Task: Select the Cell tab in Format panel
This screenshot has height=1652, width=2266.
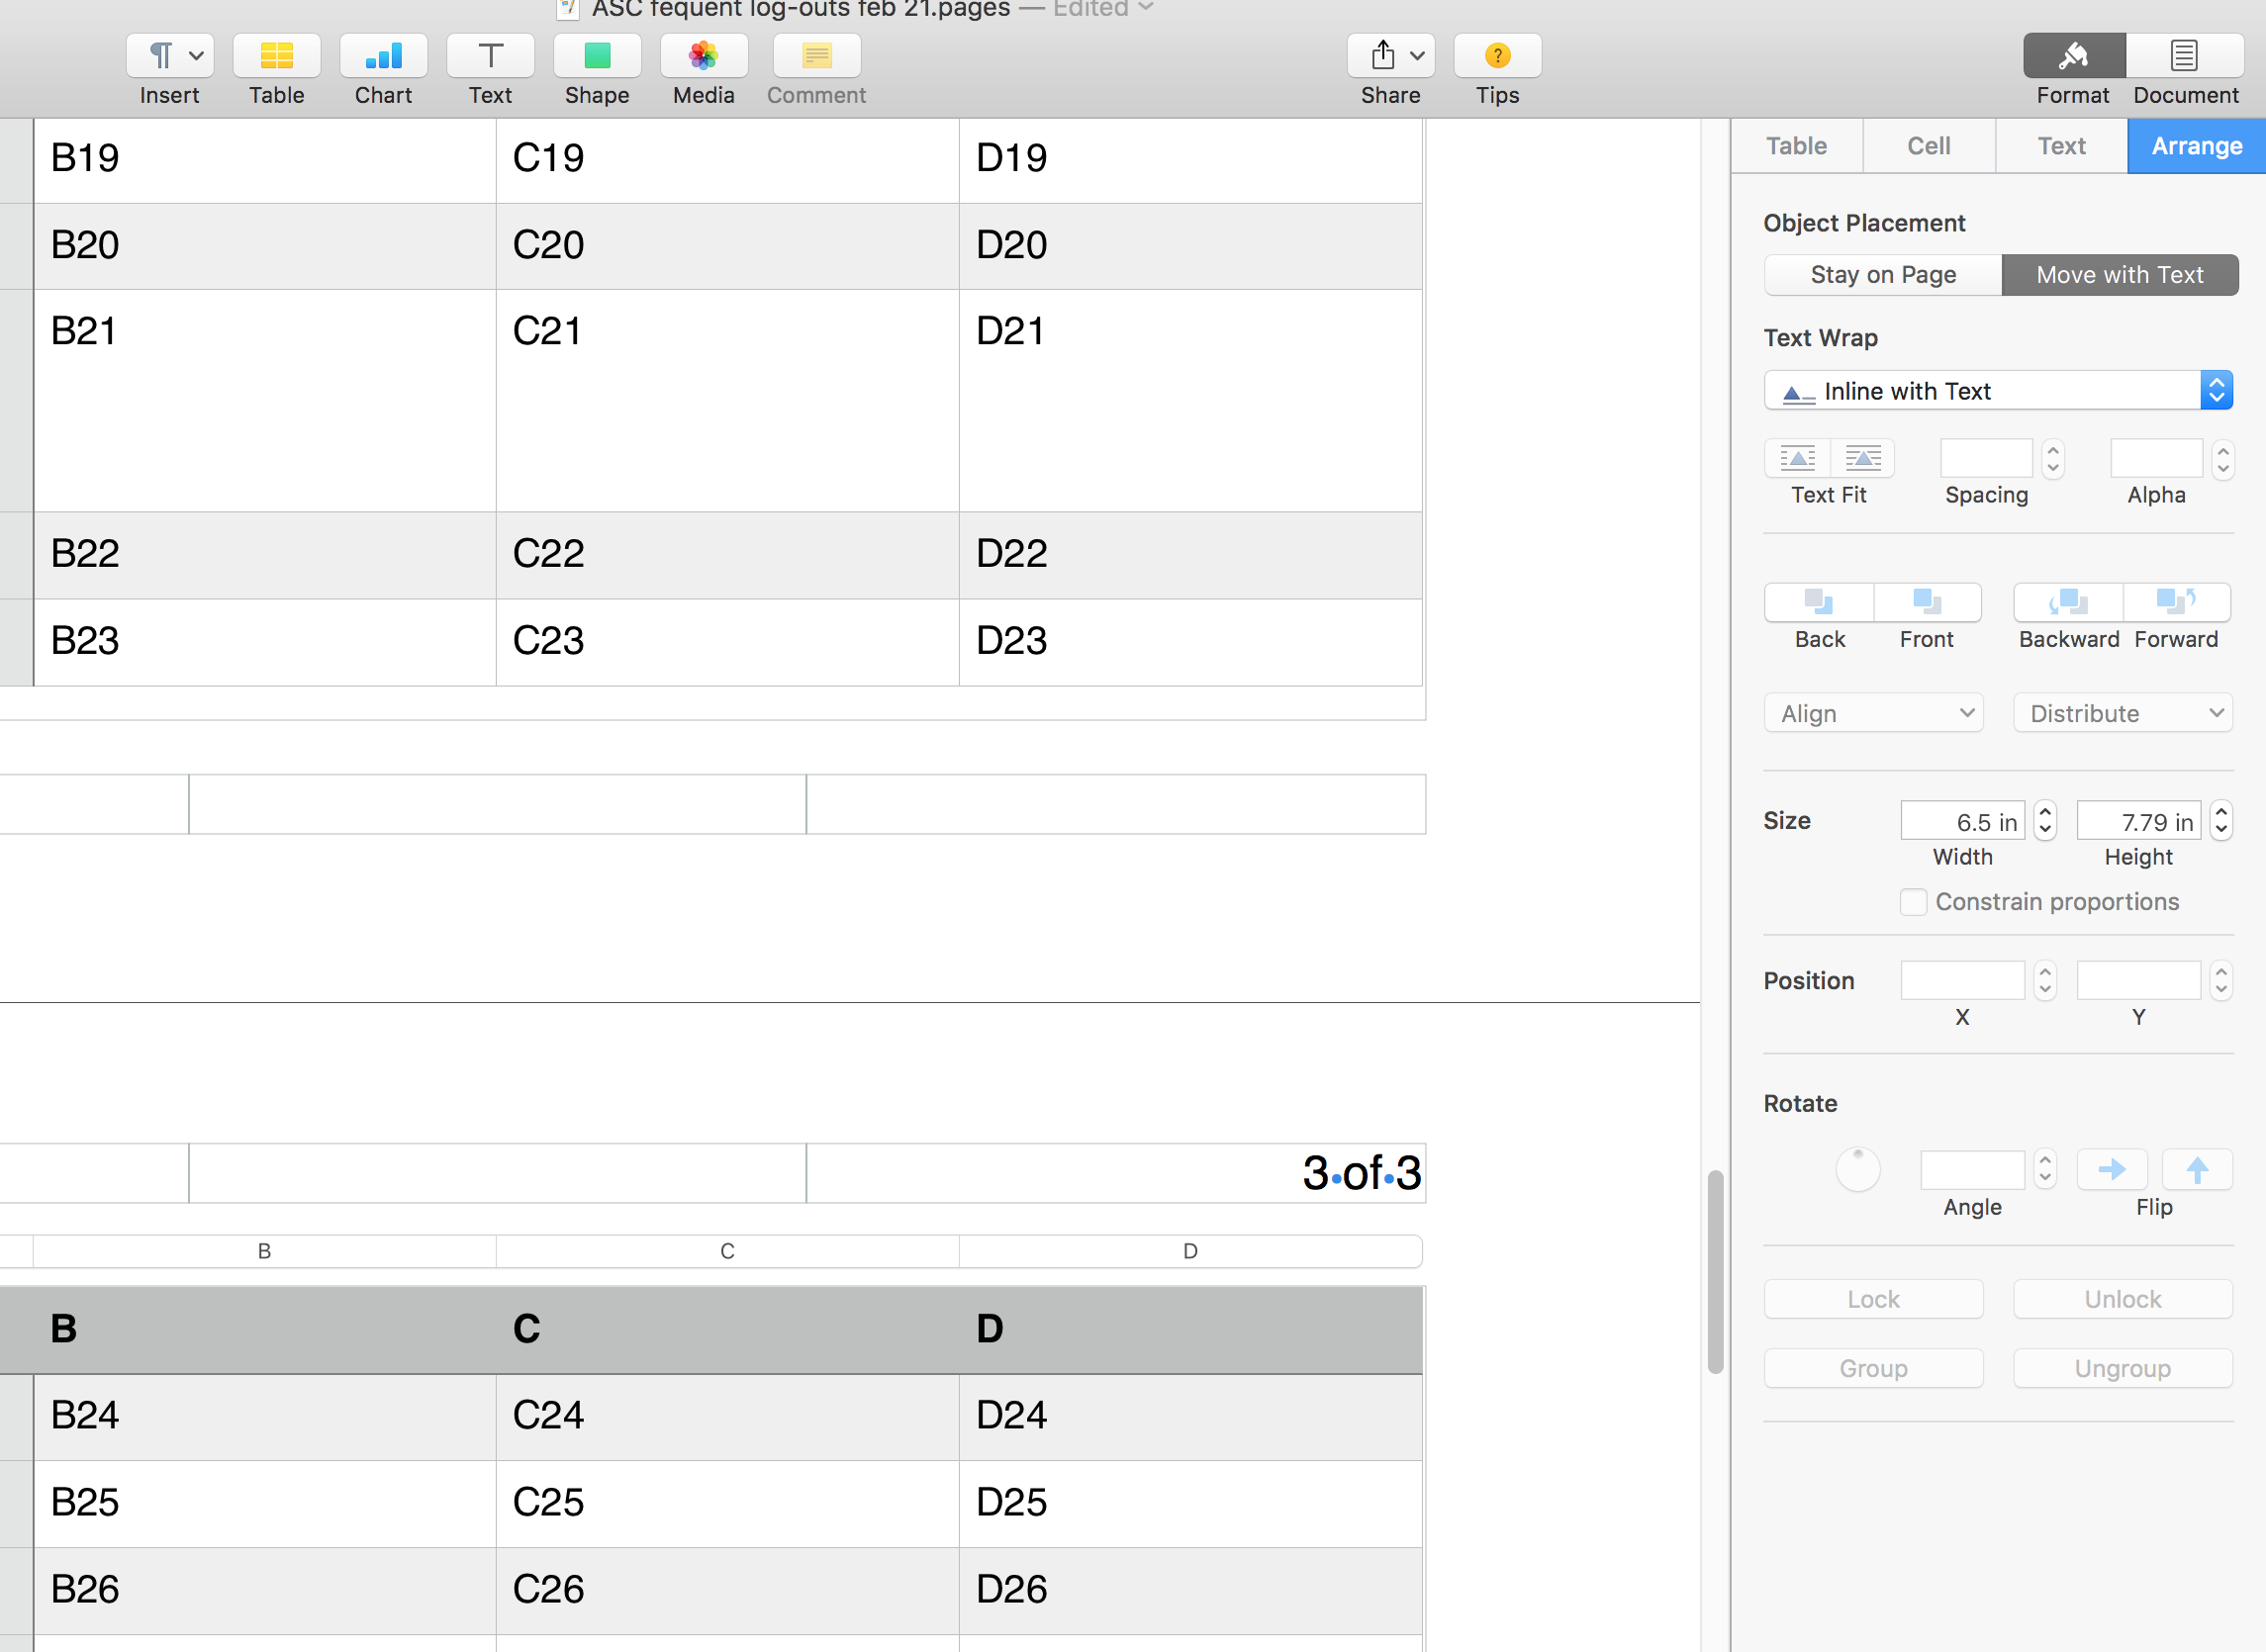Action: click(x=1929, y=146)
